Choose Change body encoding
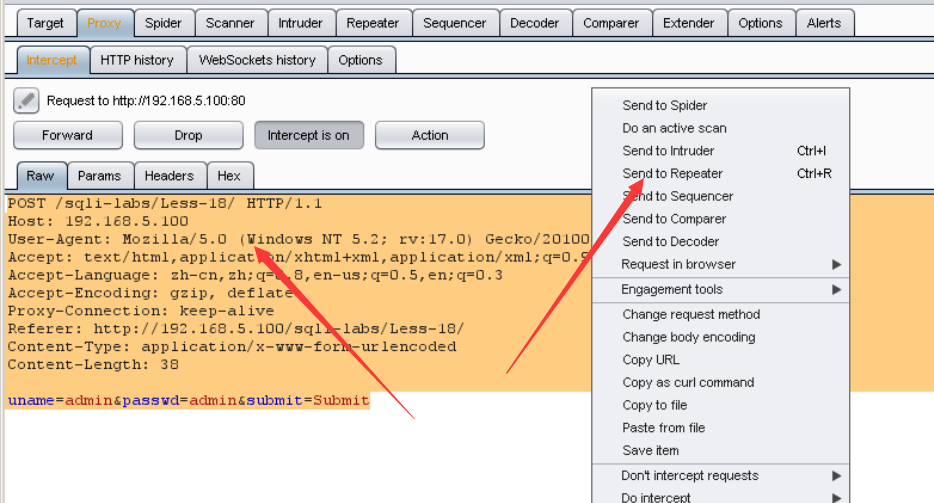Screen dimensions: 934x503 tap(720, 337)
